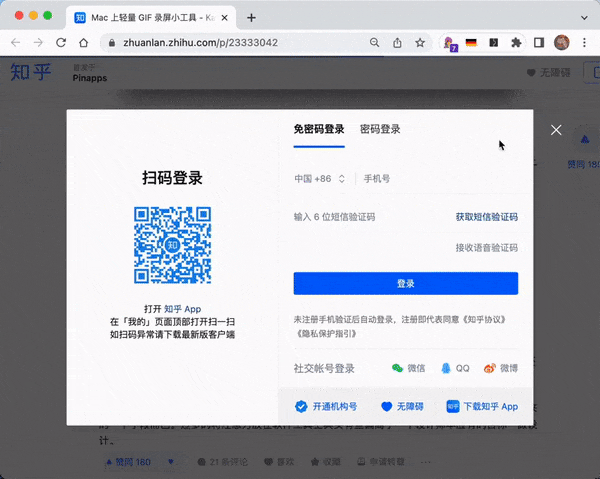Open the 中国 +86 country code dropdown
This screenshot has width=600, height=479.
[x=320, y=179]
